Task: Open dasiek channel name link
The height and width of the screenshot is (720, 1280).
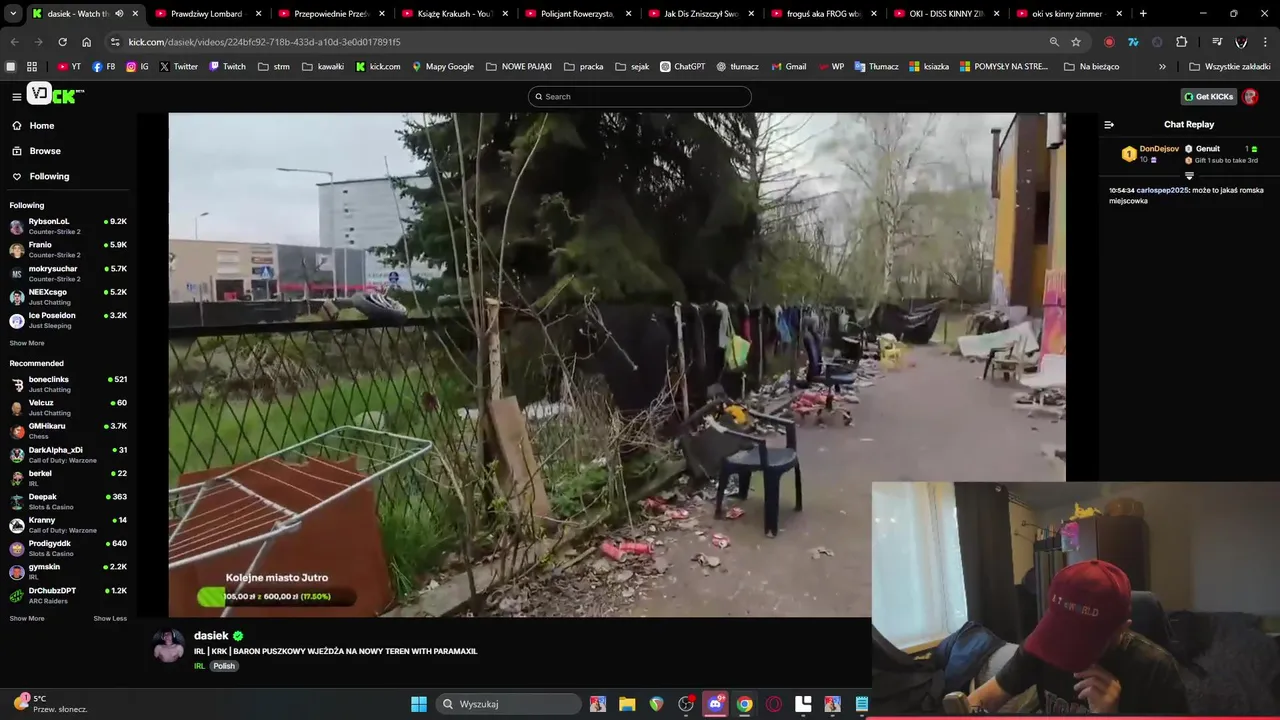Action: 211,635
